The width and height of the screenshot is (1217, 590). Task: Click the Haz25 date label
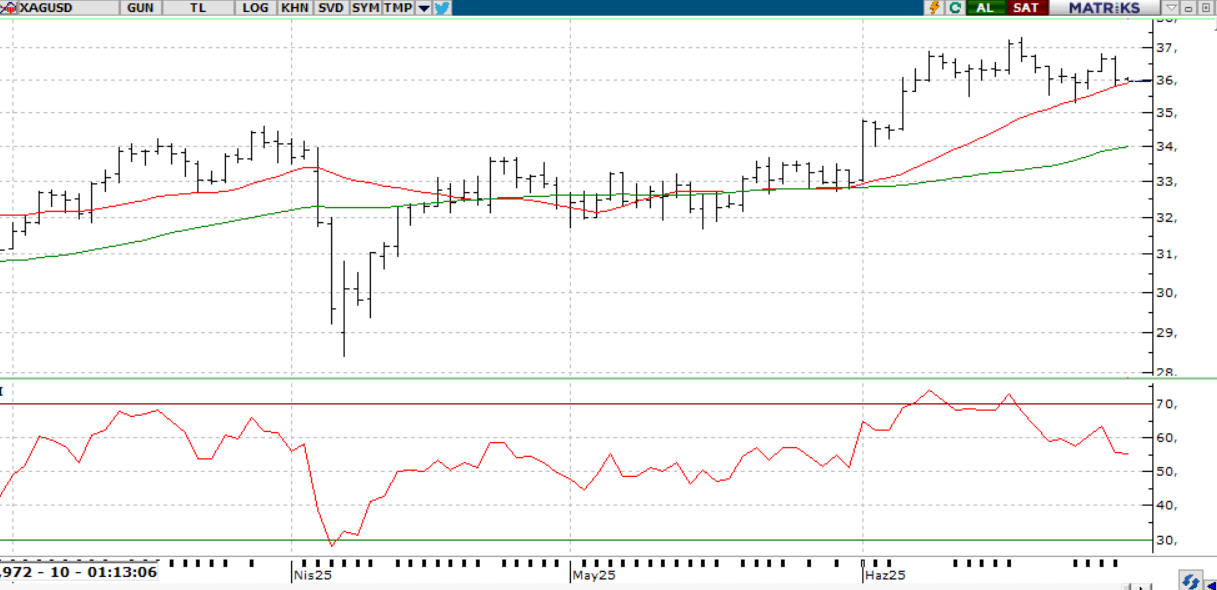click(885, 576)
